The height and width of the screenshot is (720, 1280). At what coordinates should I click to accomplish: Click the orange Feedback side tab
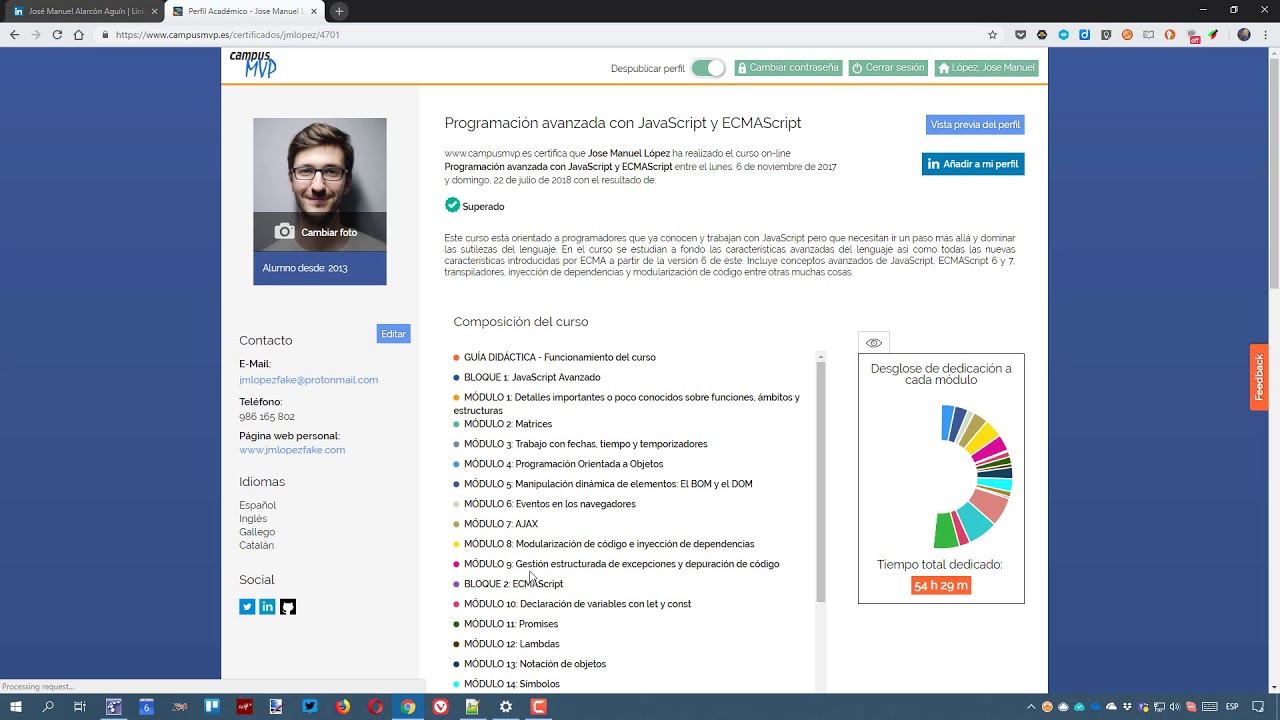pos(1259,376)
